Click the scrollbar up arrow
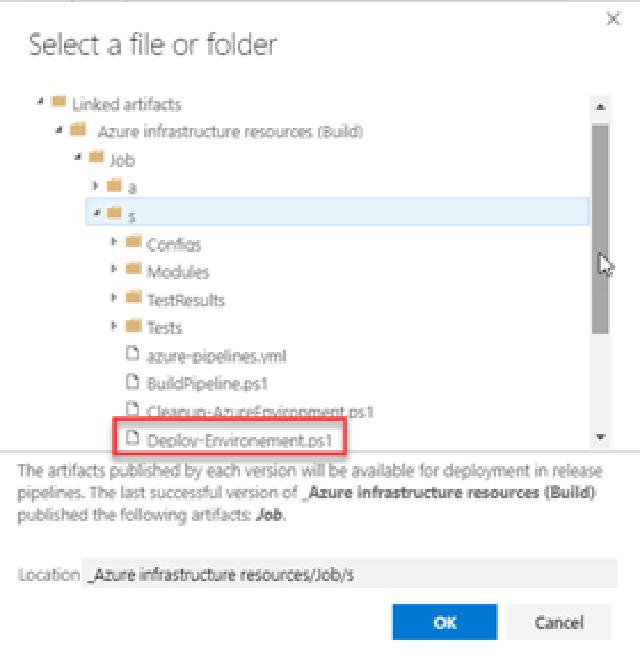This screenshot has height=670, width=640. [x=601, y=107]
